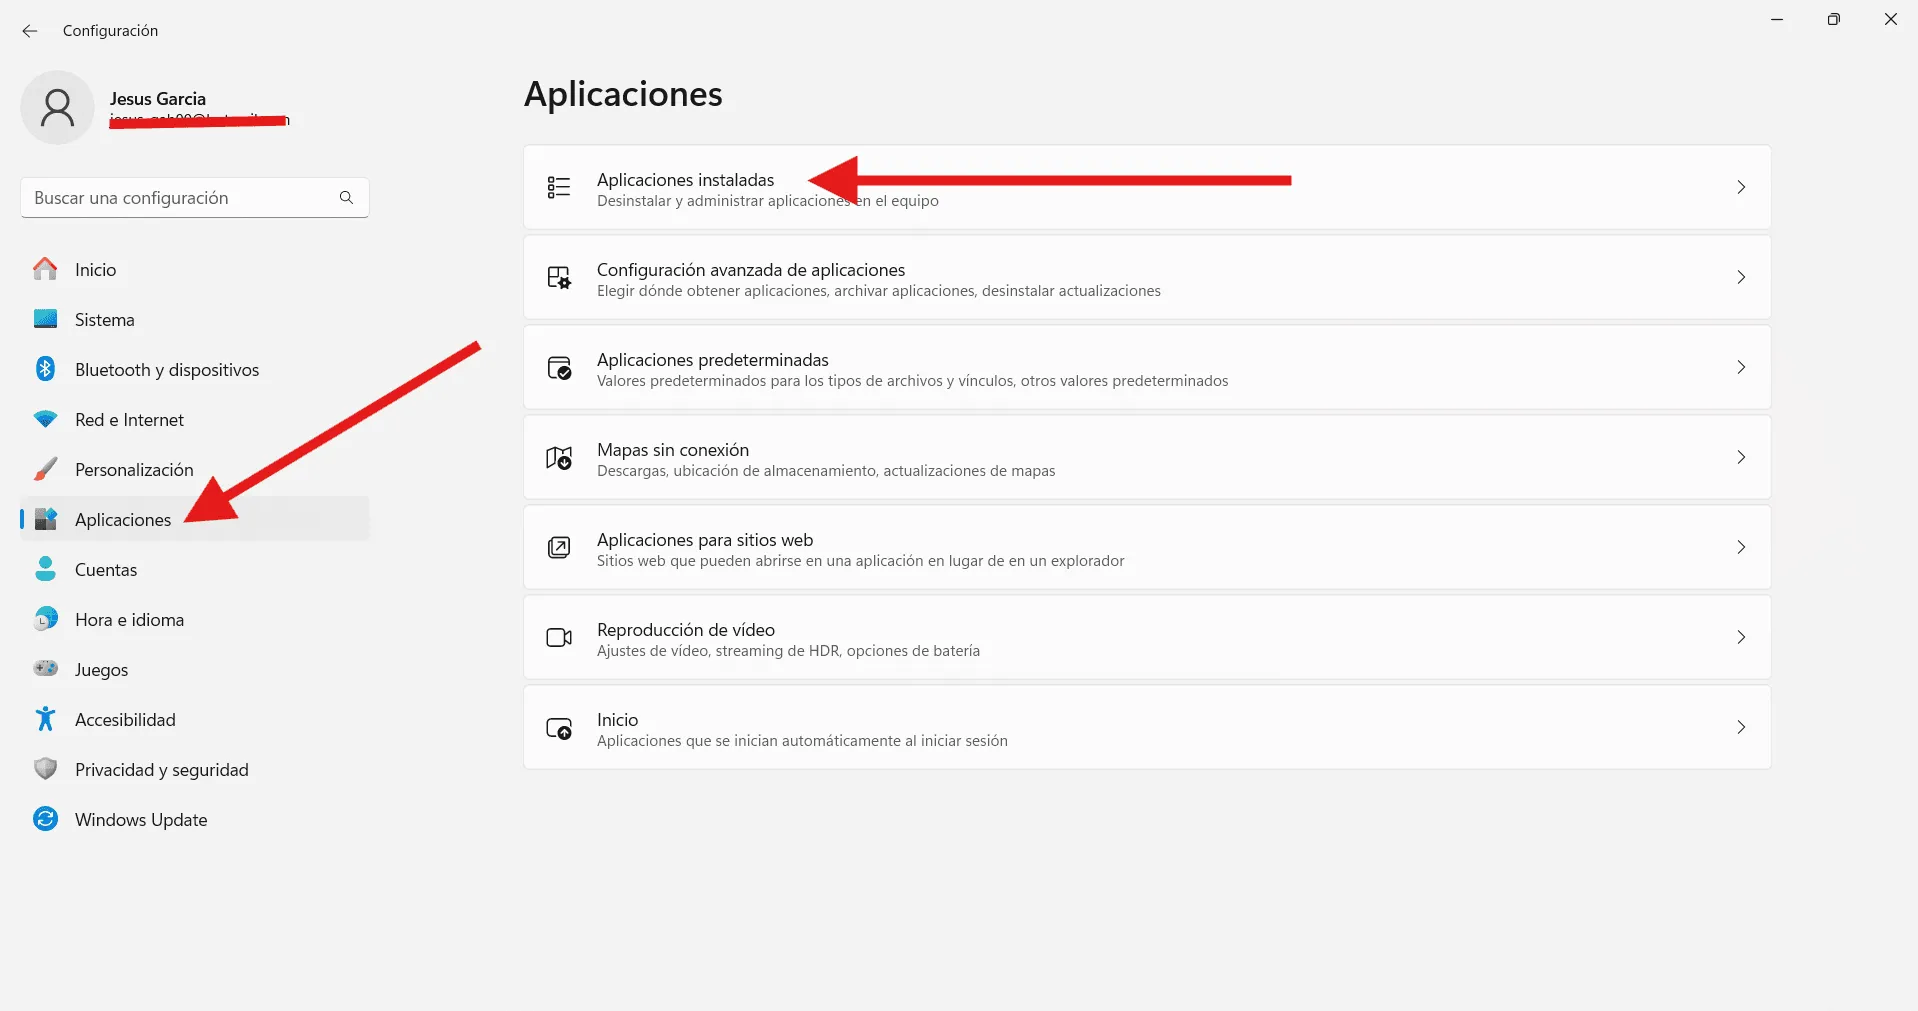Open Configuración avanzada de aplicaciones chevron

point(1740,278)
